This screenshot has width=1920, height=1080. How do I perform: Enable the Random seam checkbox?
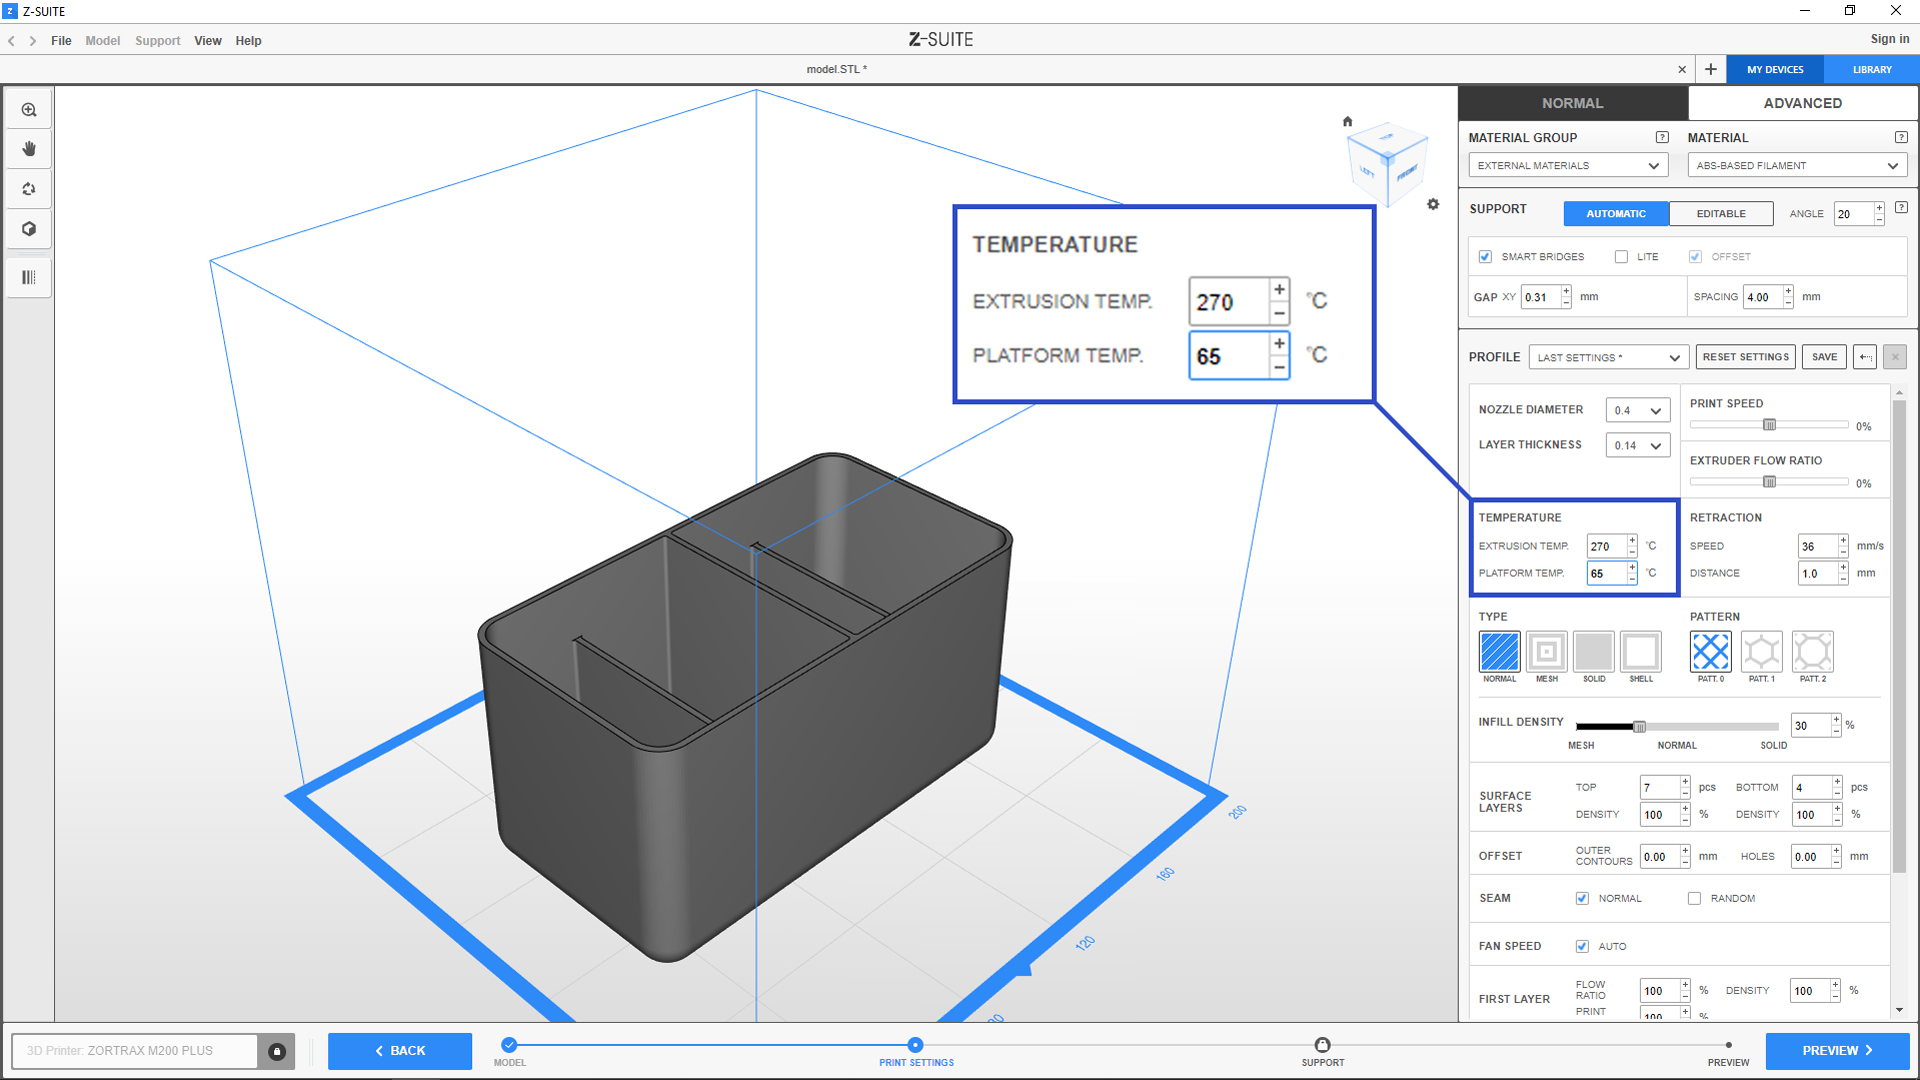click(1694, 898)
